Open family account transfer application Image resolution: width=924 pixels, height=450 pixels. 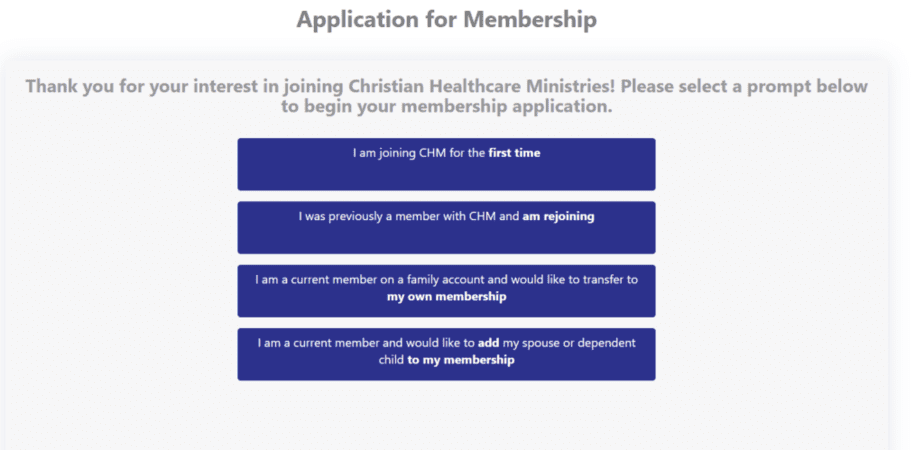446,291
